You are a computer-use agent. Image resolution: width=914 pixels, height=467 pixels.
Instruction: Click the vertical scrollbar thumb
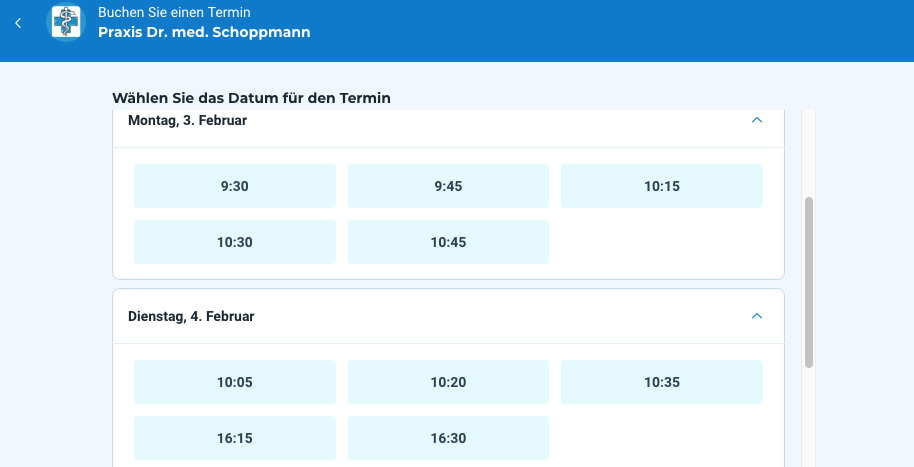pos(809,281)
